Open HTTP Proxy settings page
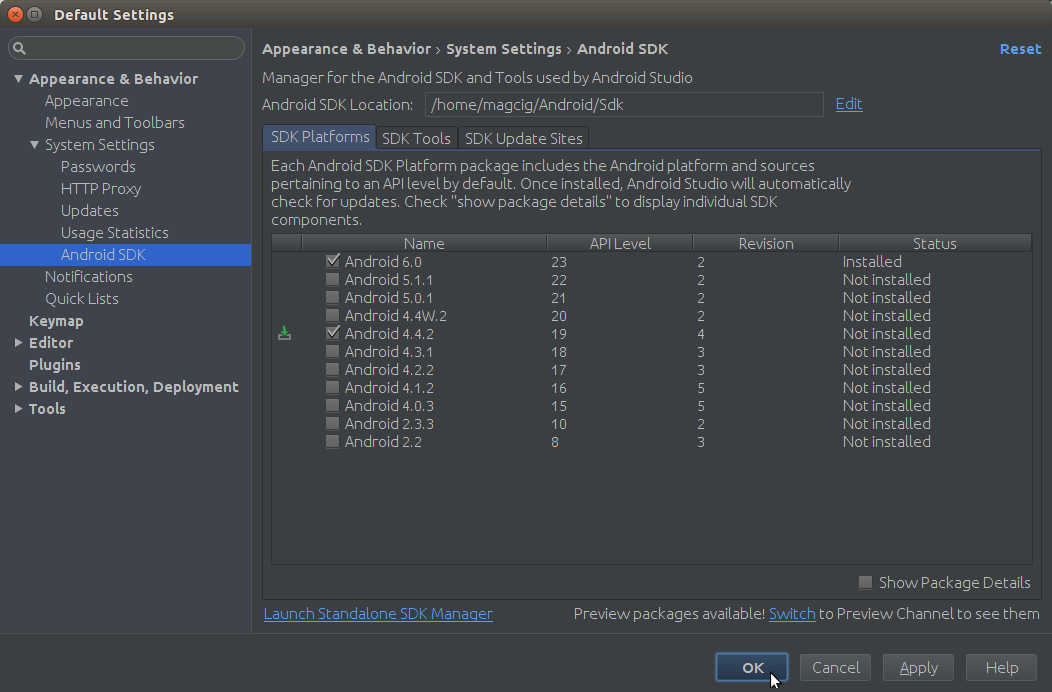This screenshot has height=692, width=1052. click(x=101, y=189)
